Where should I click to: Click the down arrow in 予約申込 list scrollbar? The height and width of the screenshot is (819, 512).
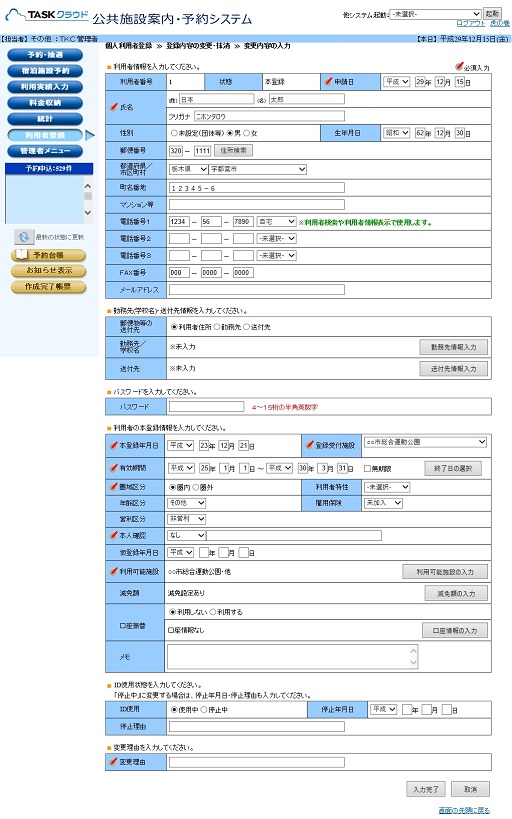(x=88, y=213)
